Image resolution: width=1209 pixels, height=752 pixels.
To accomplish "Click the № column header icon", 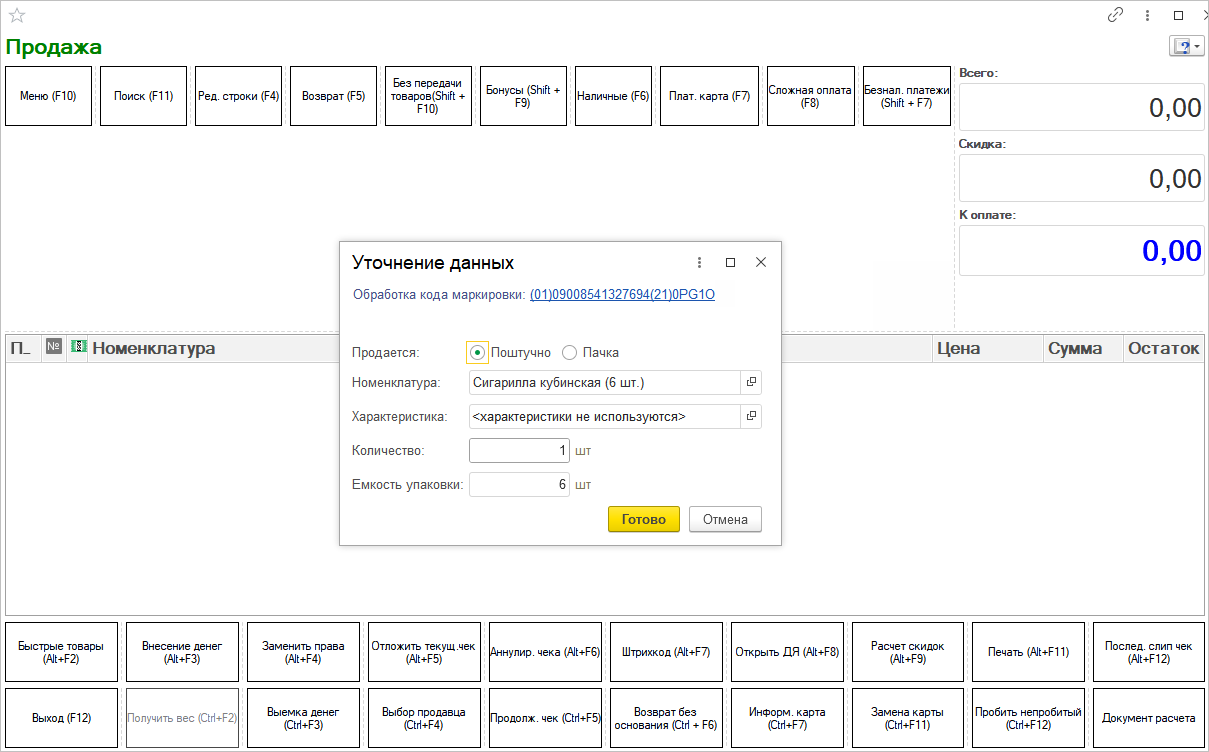I will [54, 347].
